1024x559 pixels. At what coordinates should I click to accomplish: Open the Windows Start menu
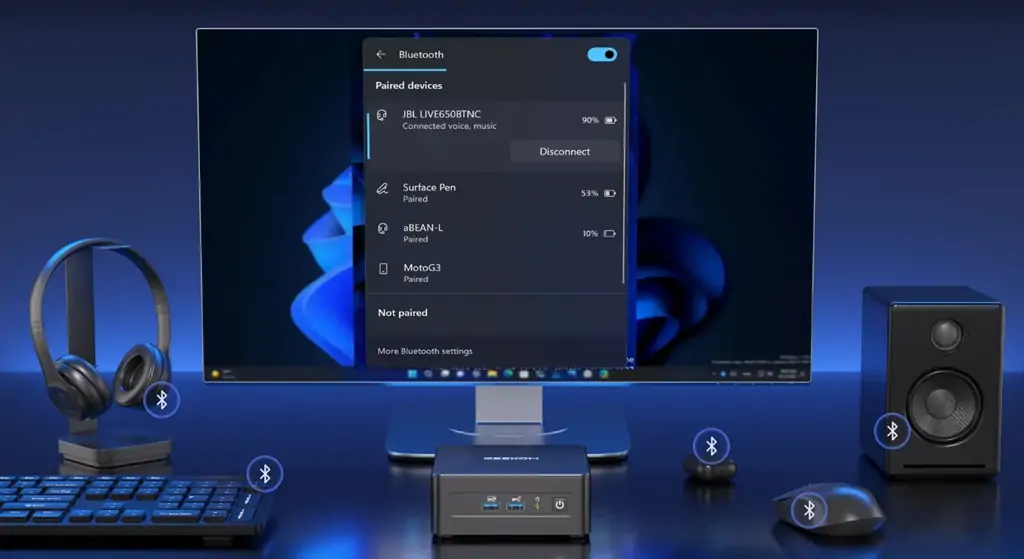click(411, 375)
